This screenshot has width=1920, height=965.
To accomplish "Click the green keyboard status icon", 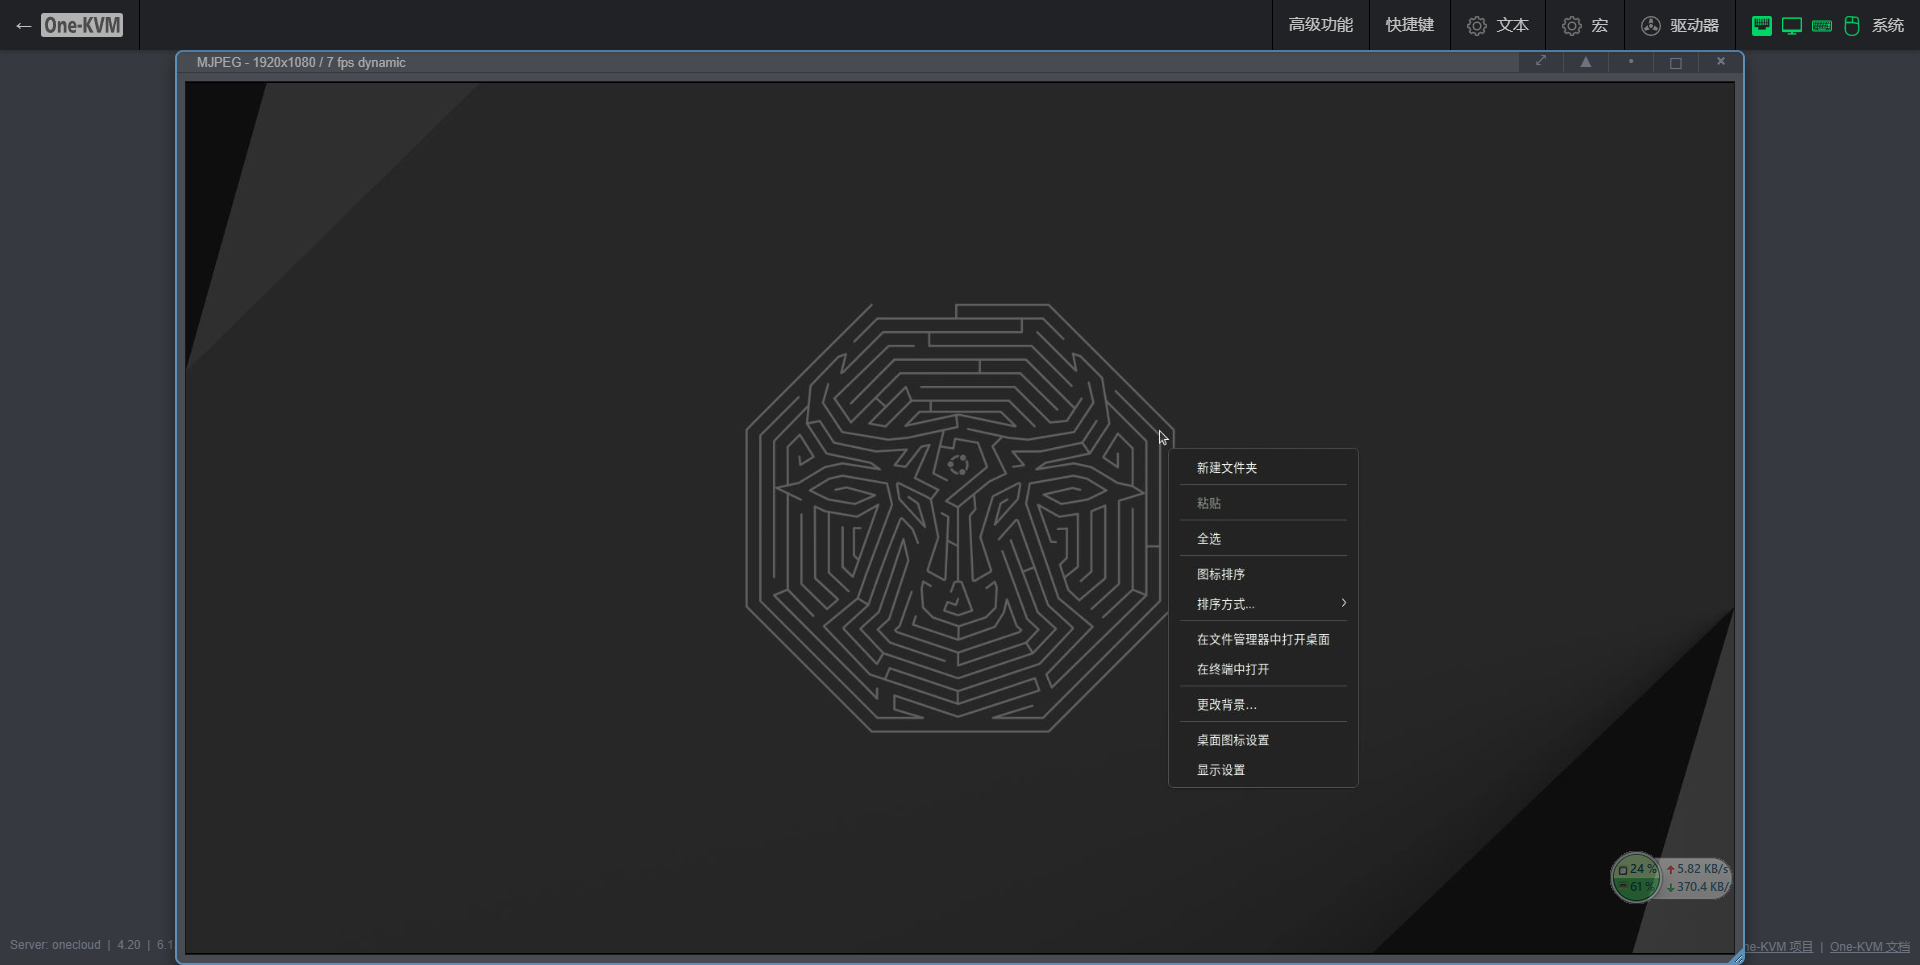I will coord(1822,26).
